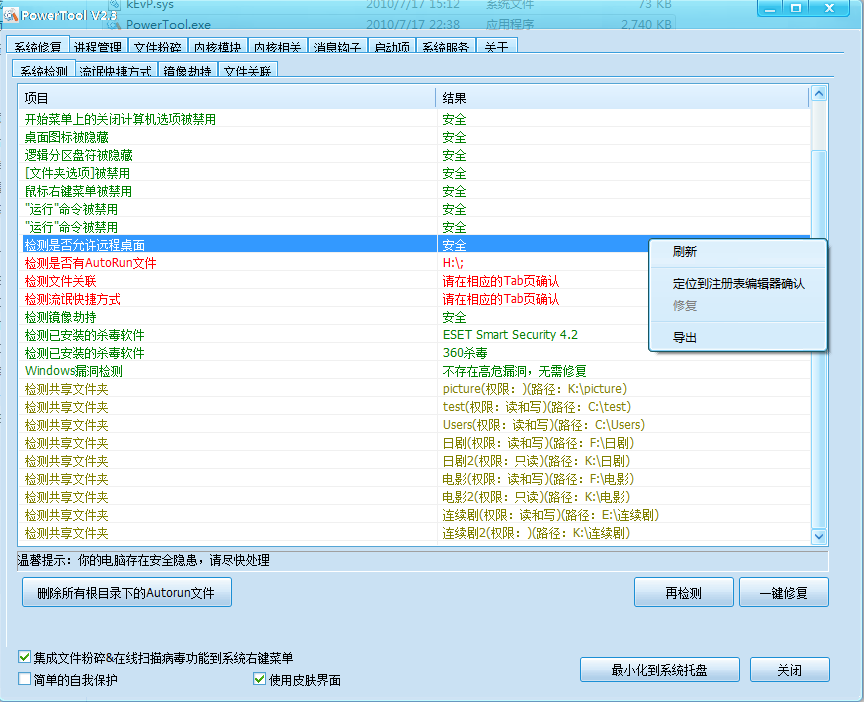Screen dimensions: 864x702
Task: Choose 定位到注册表编辑器确认 in context menu
Action: (x=738, y=284)
